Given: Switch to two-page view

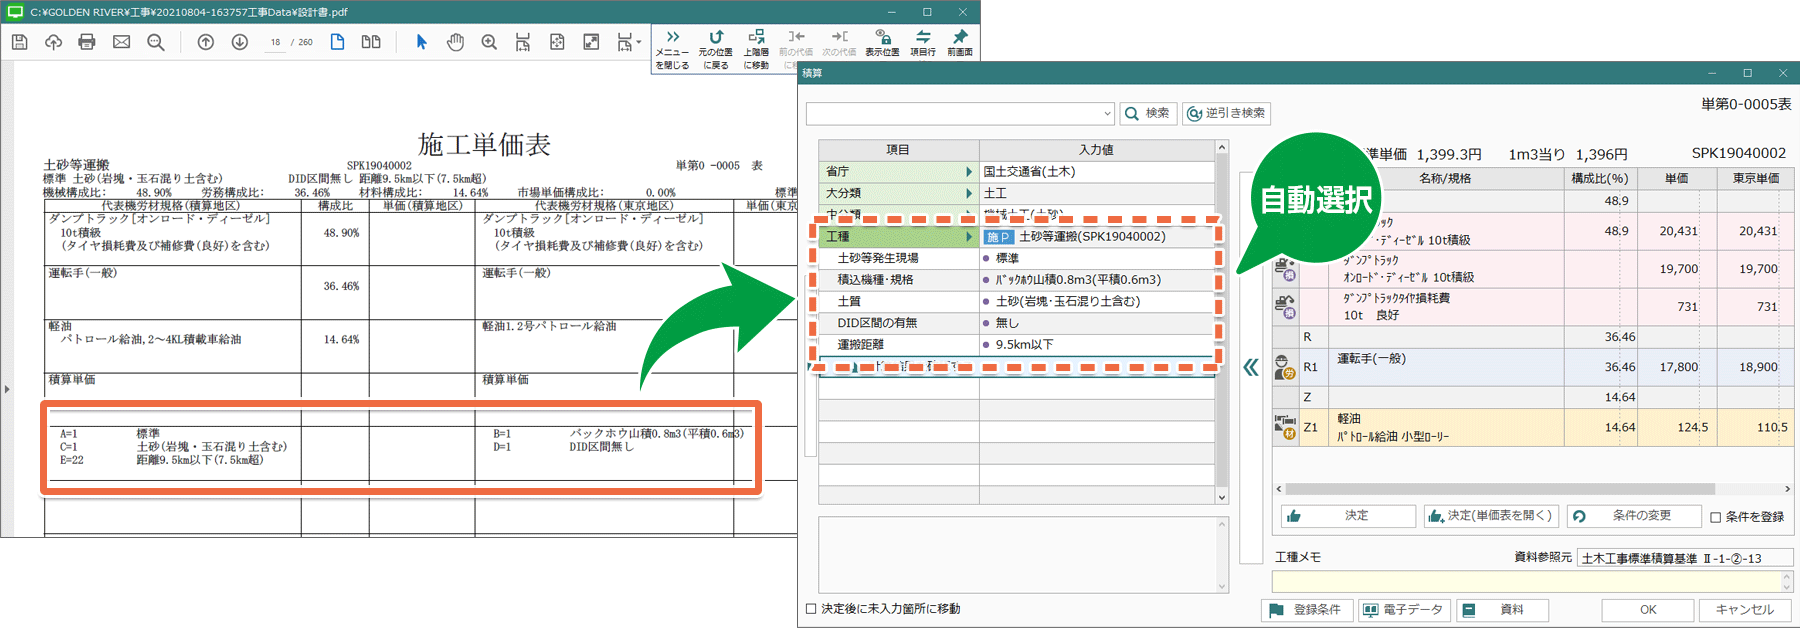Looking at the screenshot, I should (371, 42).
